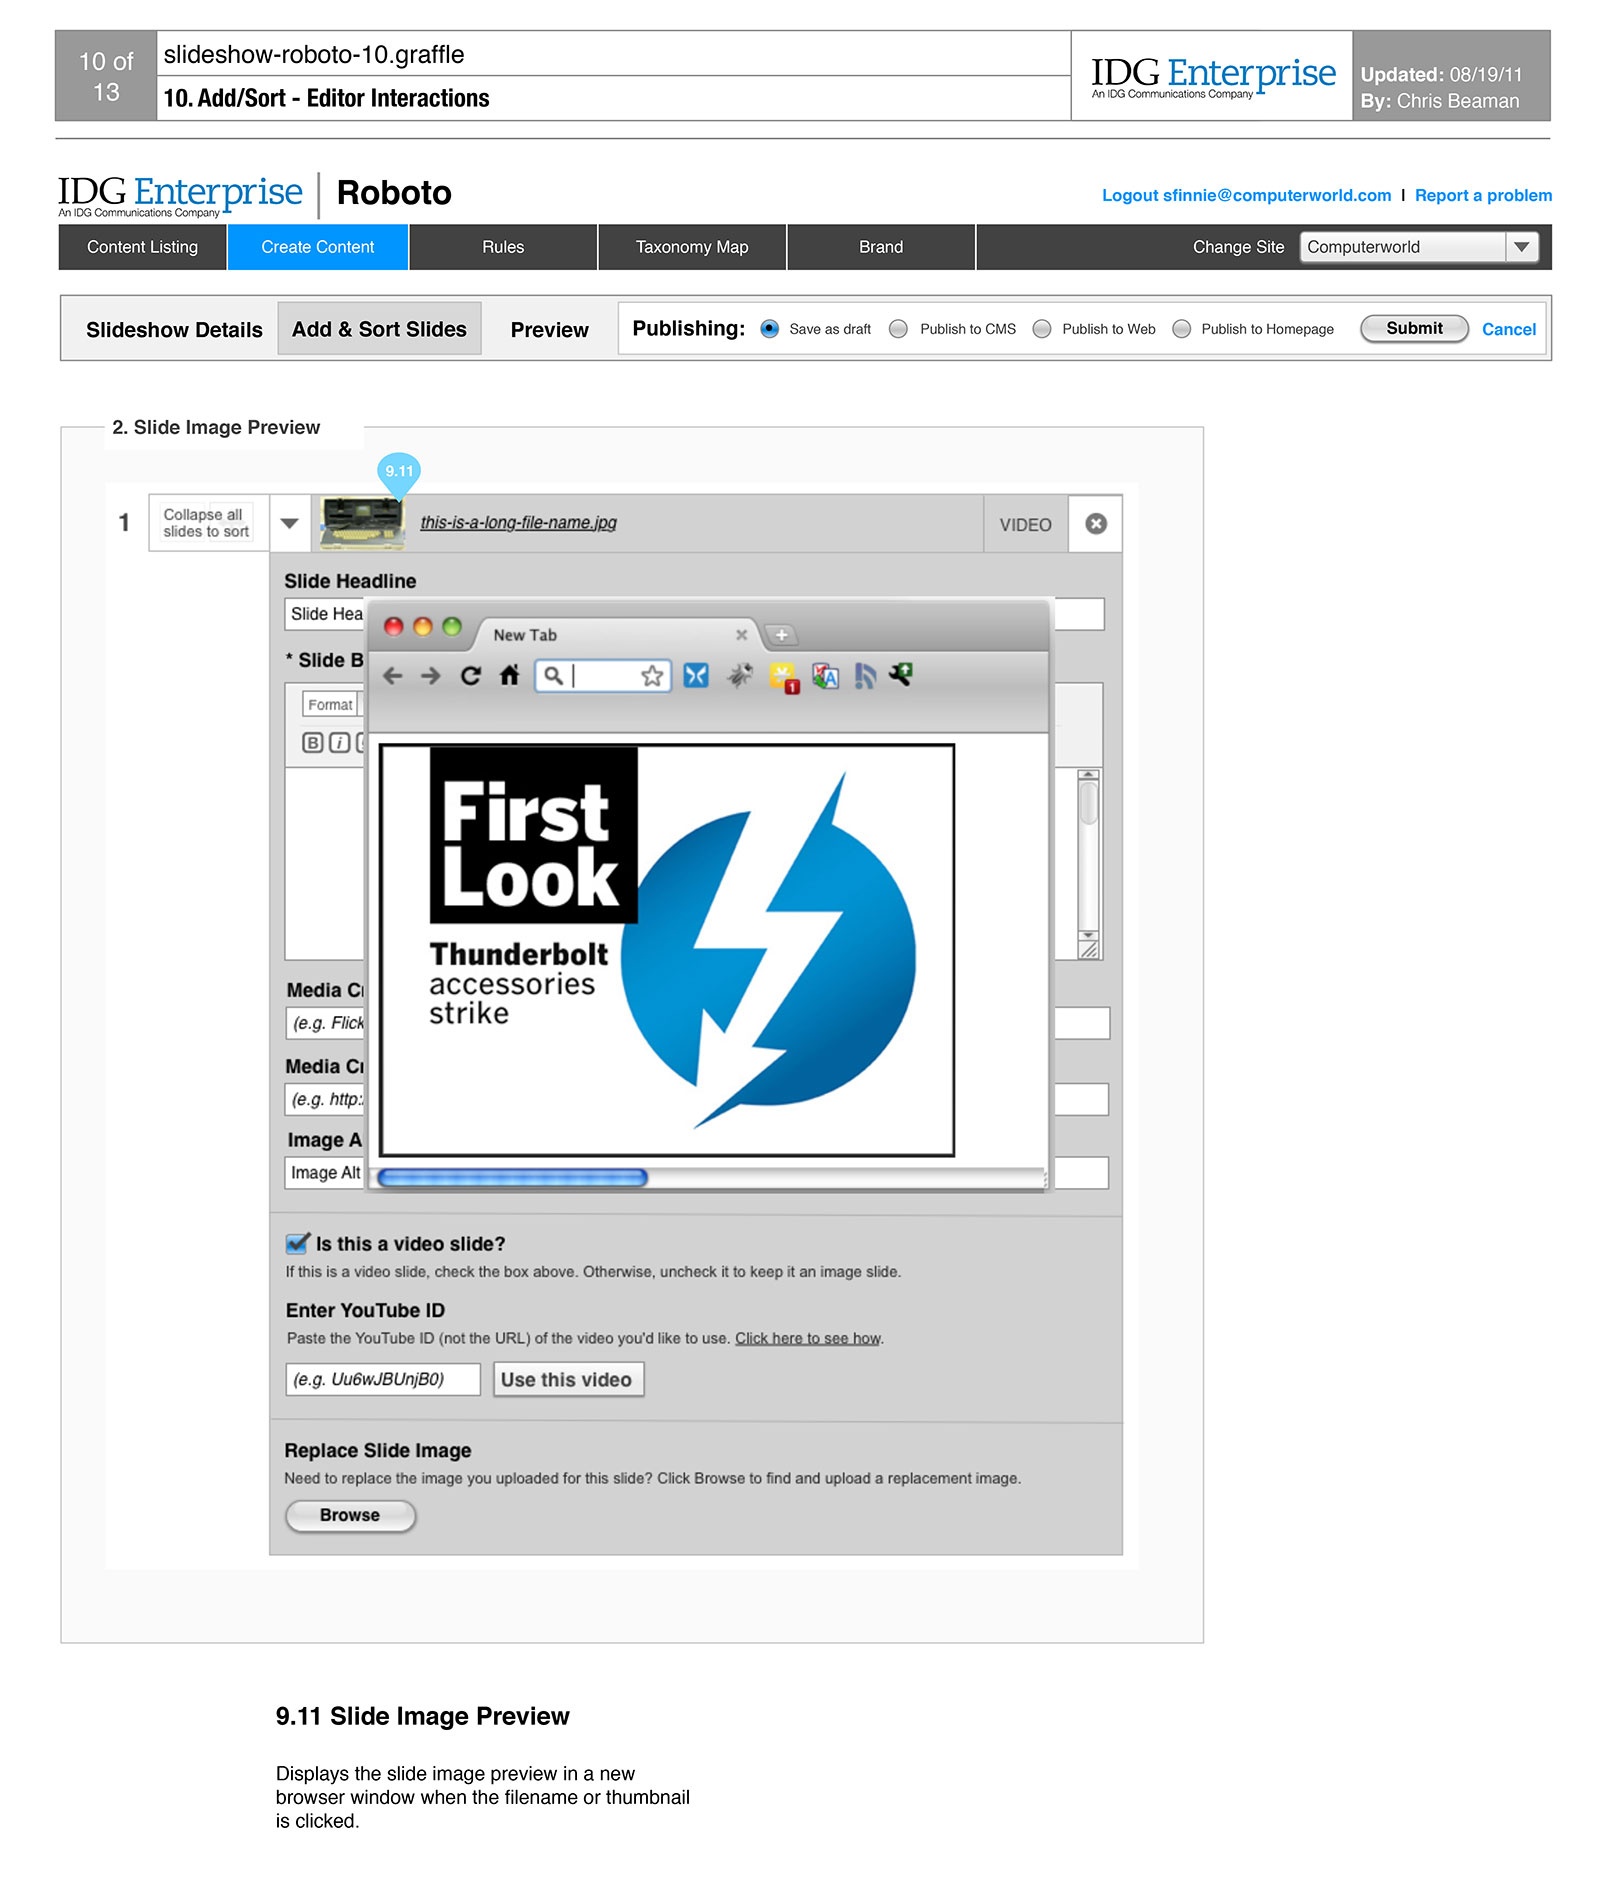
Task: Click the translate extension icon
Action: tap(825, 677)
